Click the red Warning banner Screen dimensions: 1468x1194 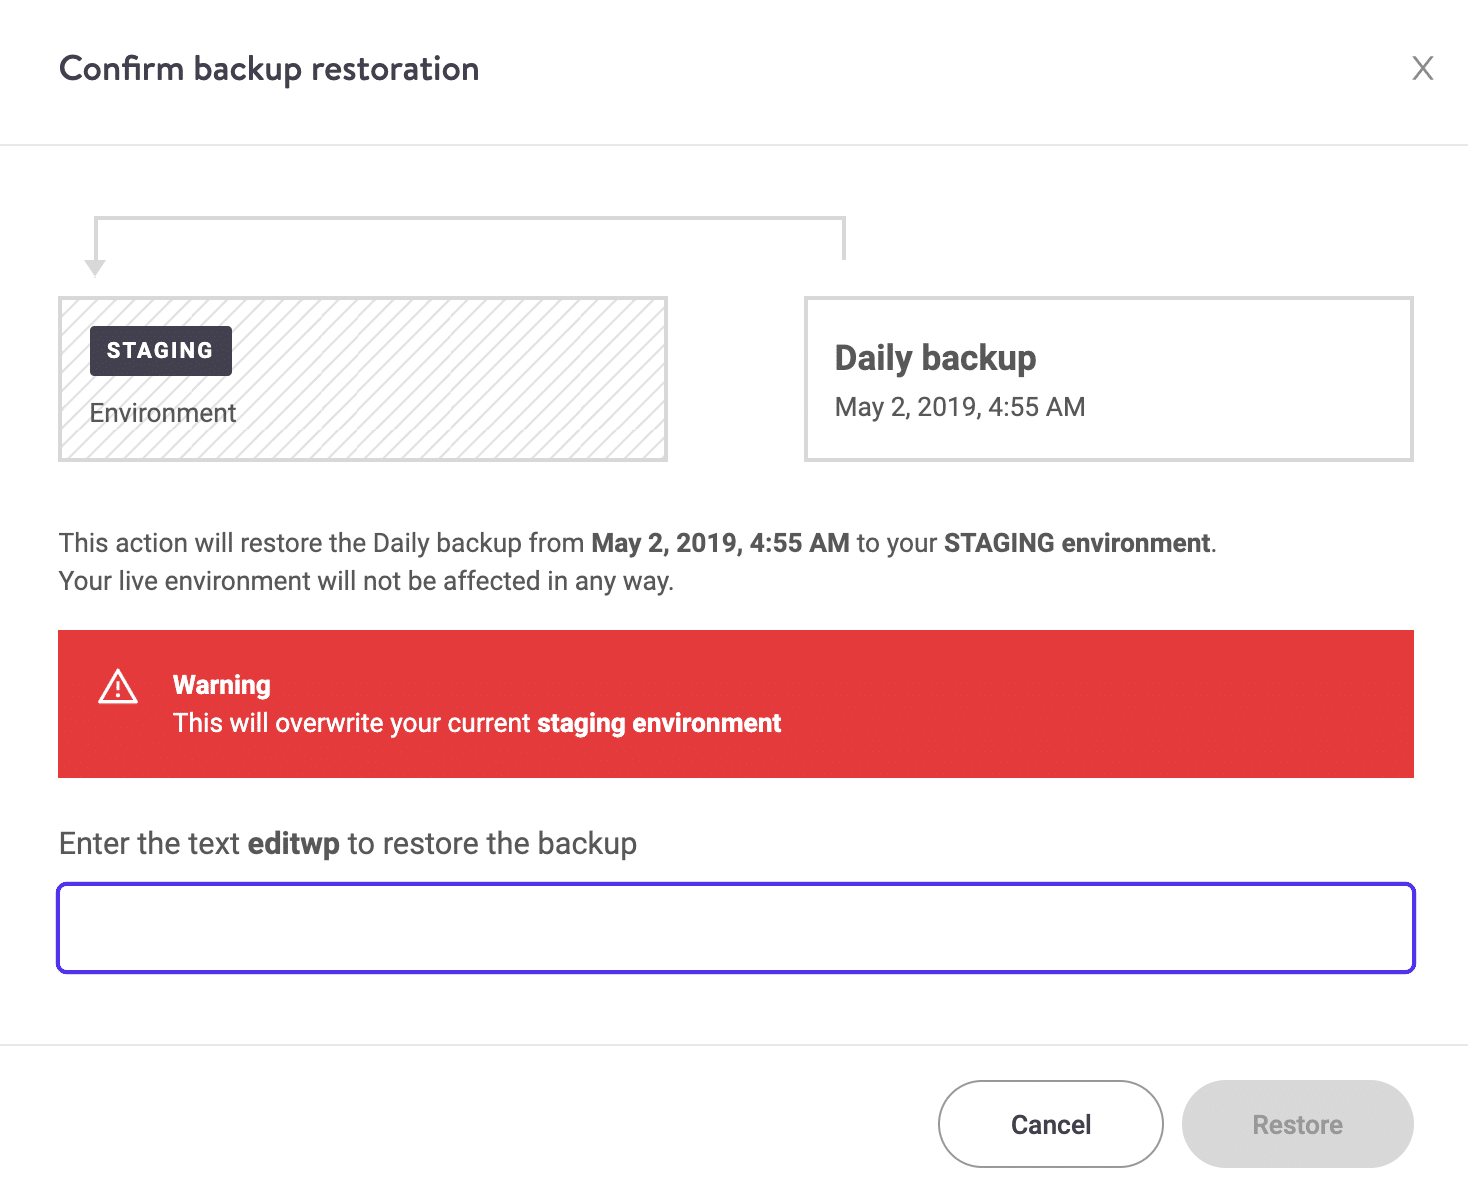click(736, 703)
